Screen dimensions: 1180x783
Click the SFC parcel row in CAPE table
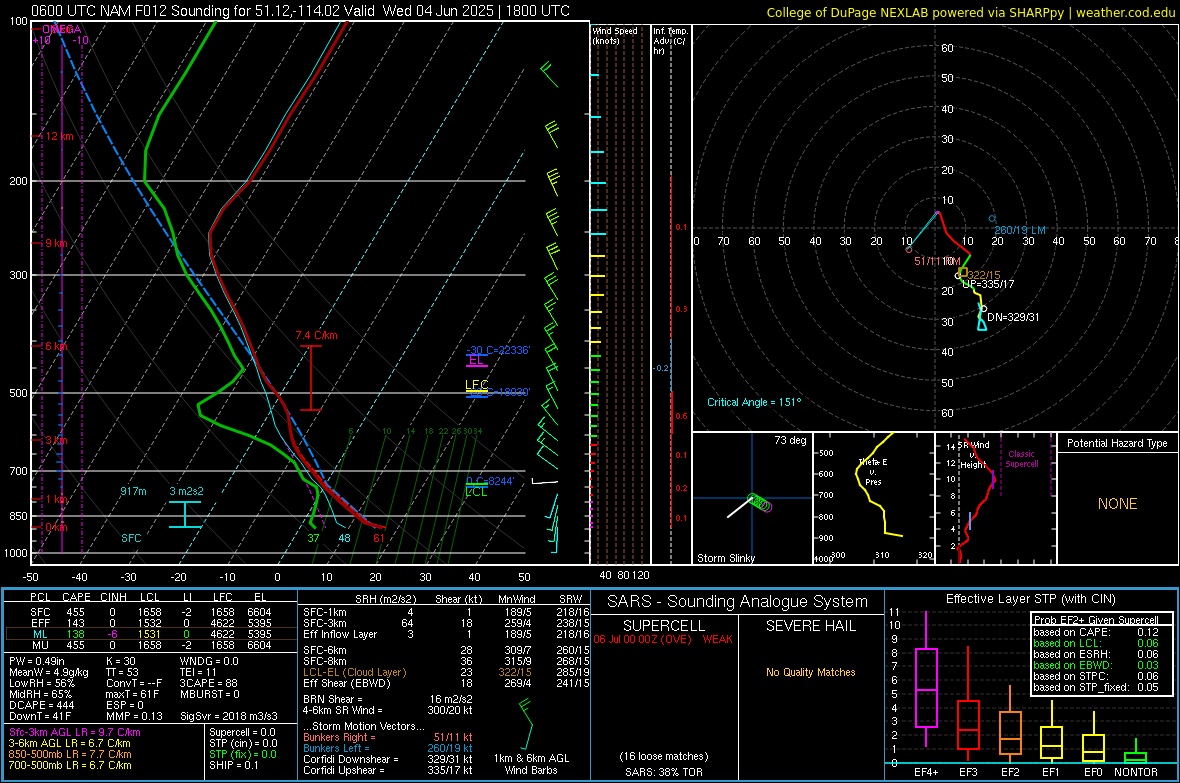point(151,612)
